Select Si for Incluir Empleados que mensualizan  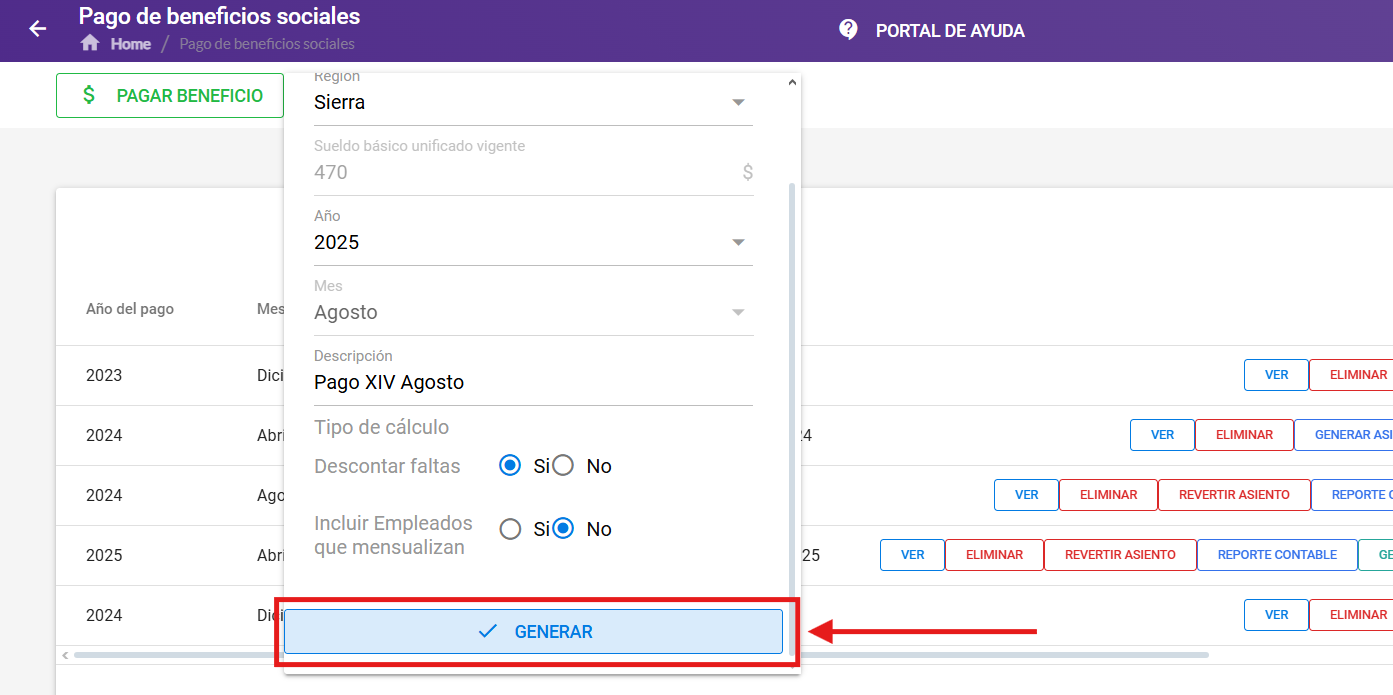click(x=510, y=529)
